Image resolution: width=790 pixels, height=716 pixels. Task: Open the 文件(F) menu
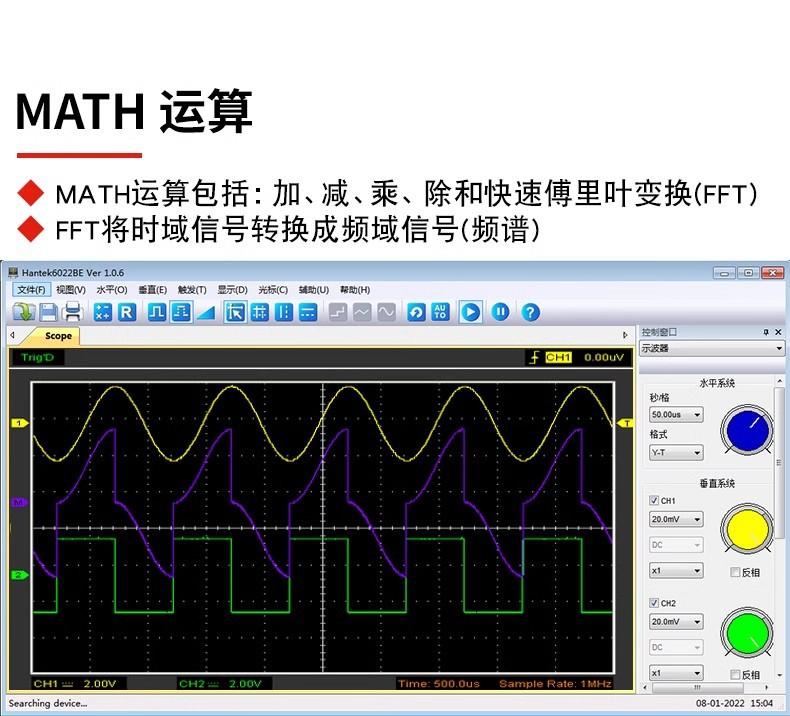(31, 290)
